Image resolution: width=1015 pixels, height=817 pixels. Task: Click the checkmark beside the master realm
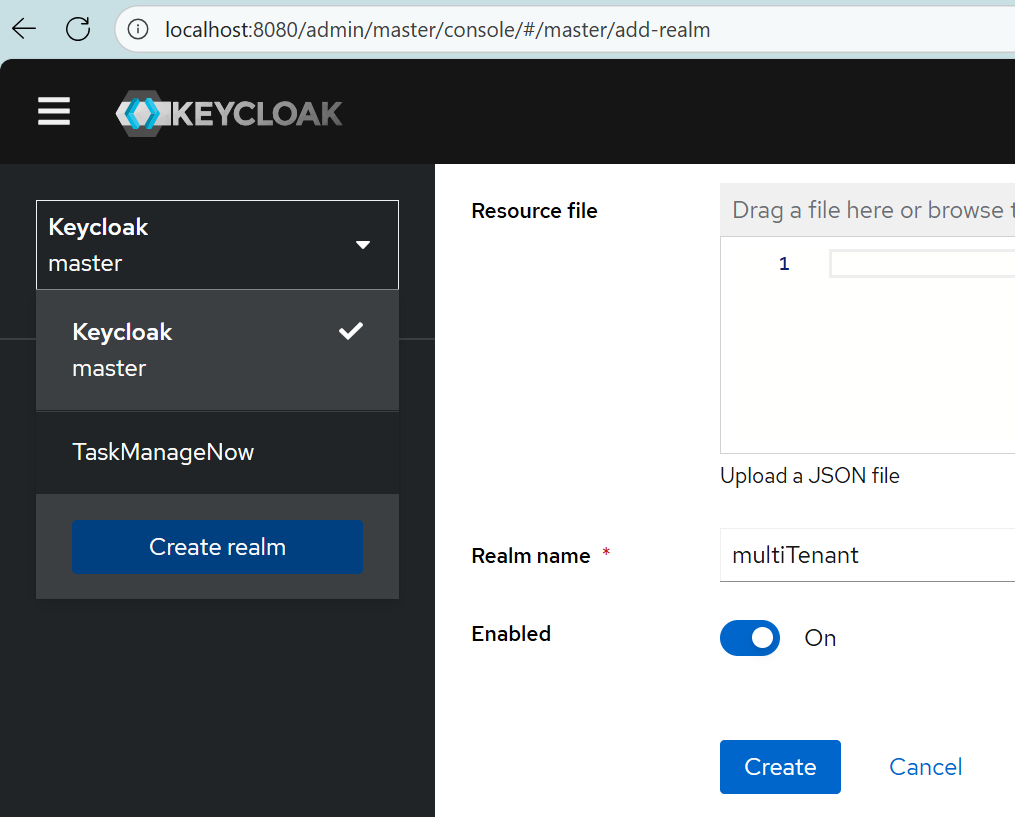pos(350,332)
